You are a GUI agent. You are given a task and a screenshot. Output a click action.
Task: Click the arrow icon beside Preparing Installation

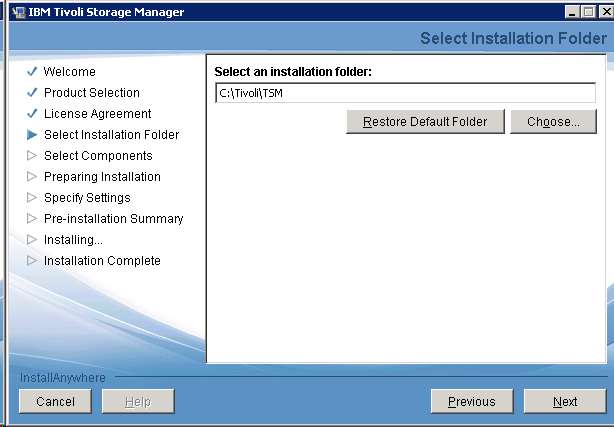[x=32, y=177]
